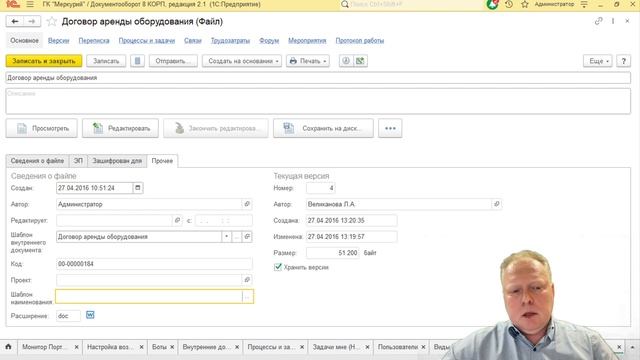Screen dimensions: 640x360
Task: Open the Процессы и задачи section
Action: [147, 40]
